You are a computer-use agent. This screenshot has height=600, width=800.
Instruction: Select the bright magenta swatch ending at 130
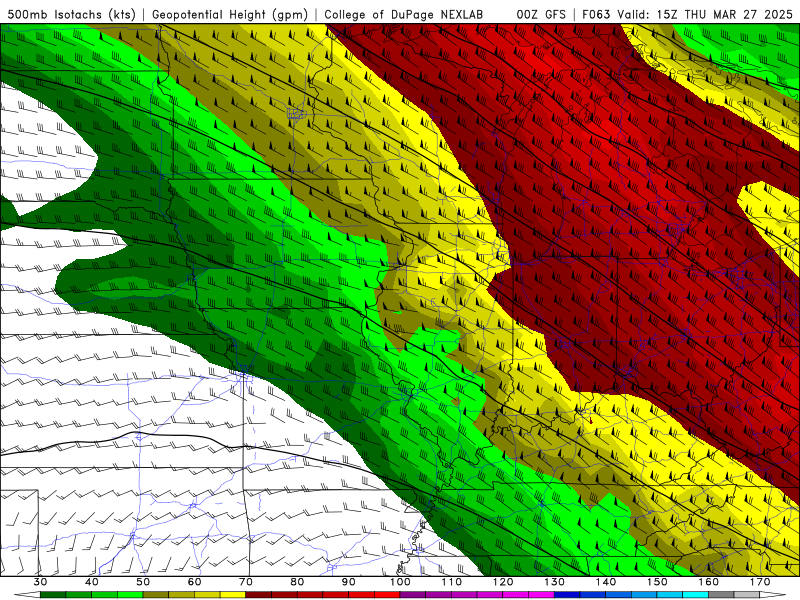point(542,595)
